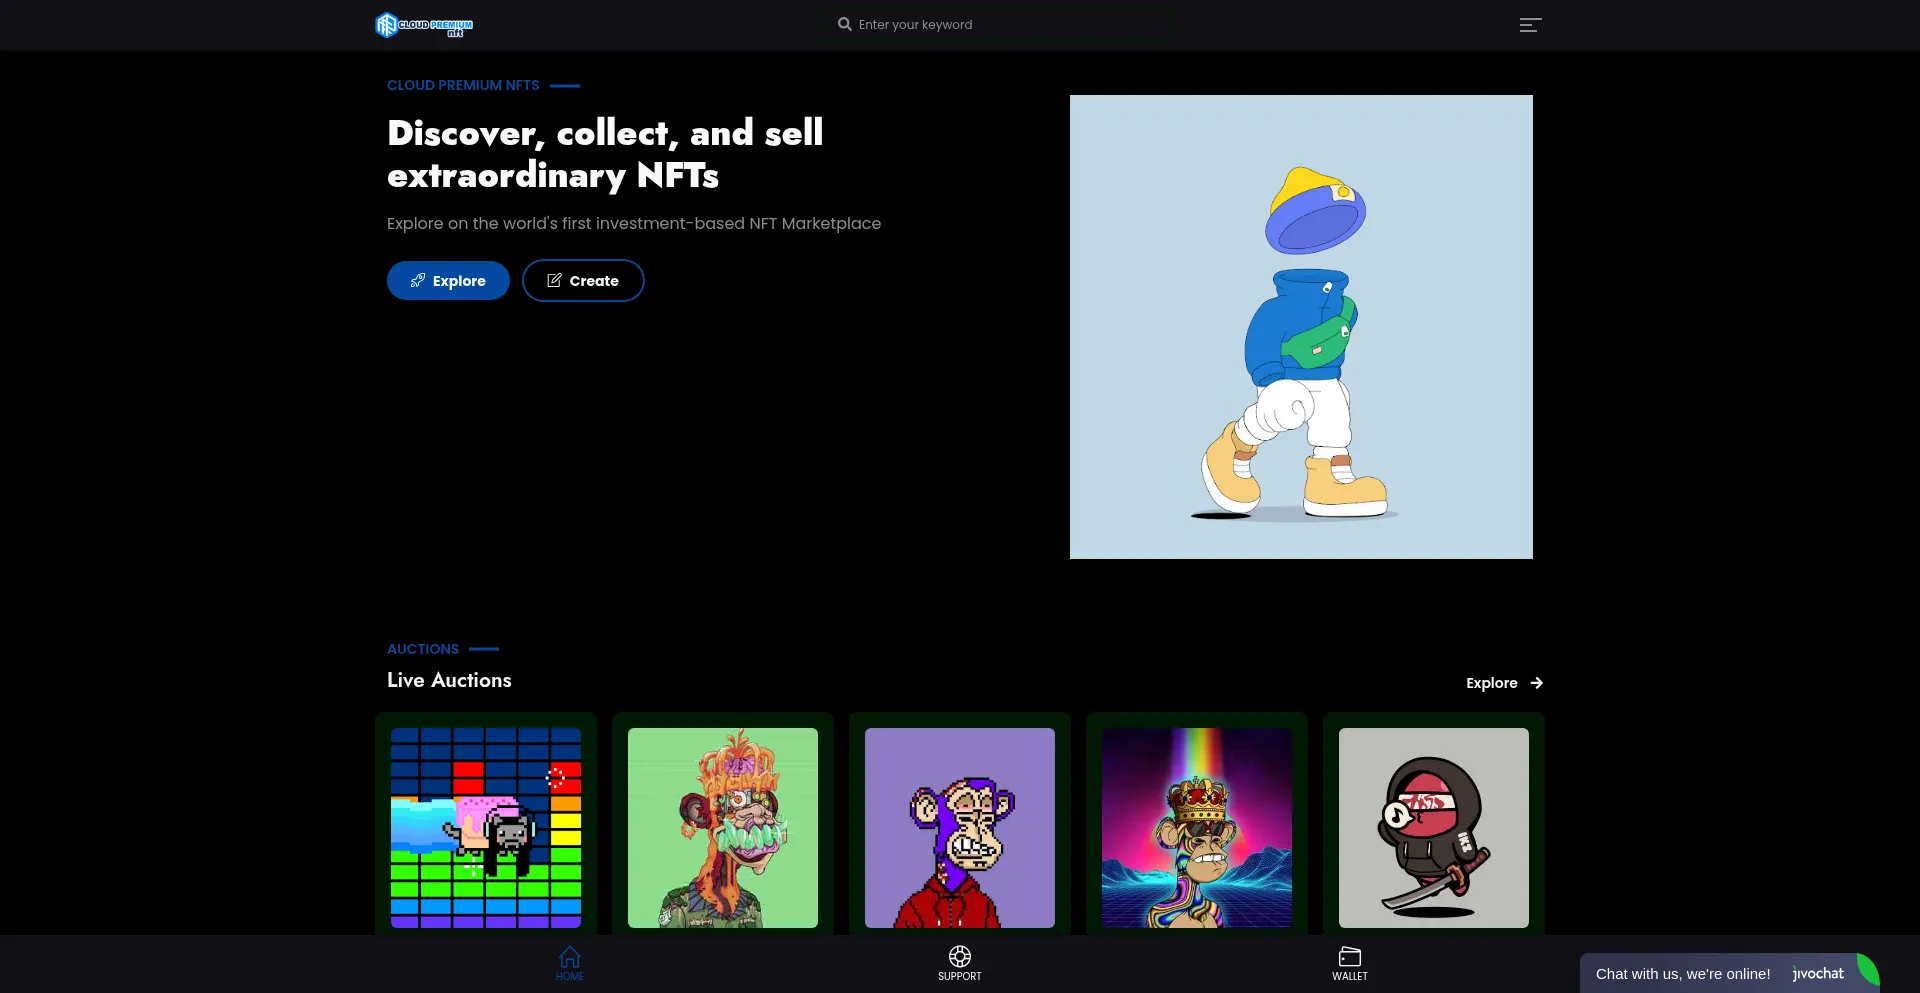Click the search magnifier icon

pyautogui.click(x=845, y=24)
